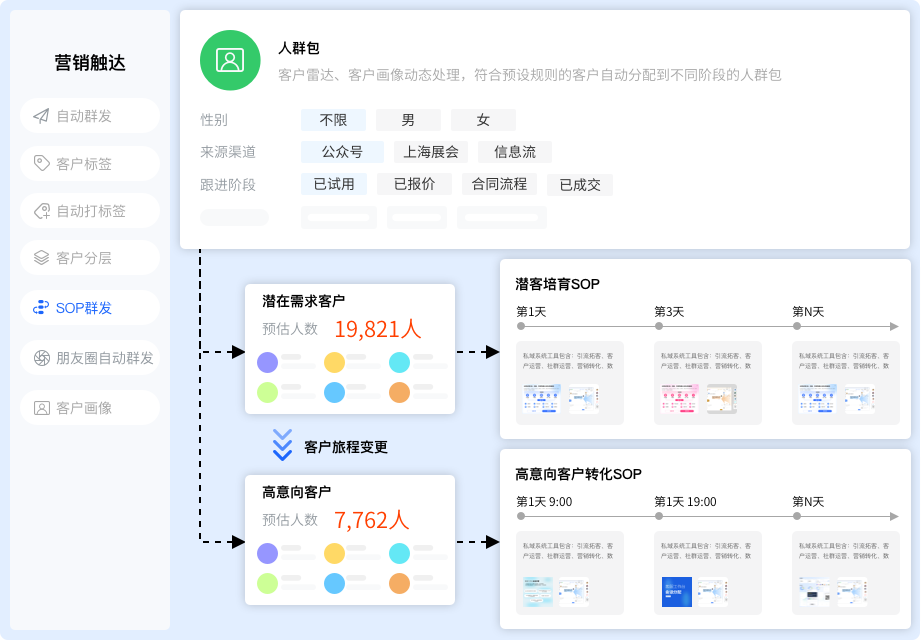The image size is (921, 640).
Task: Toggle 合同流程 follow-up stage
Action: click(x=499, y=184)
